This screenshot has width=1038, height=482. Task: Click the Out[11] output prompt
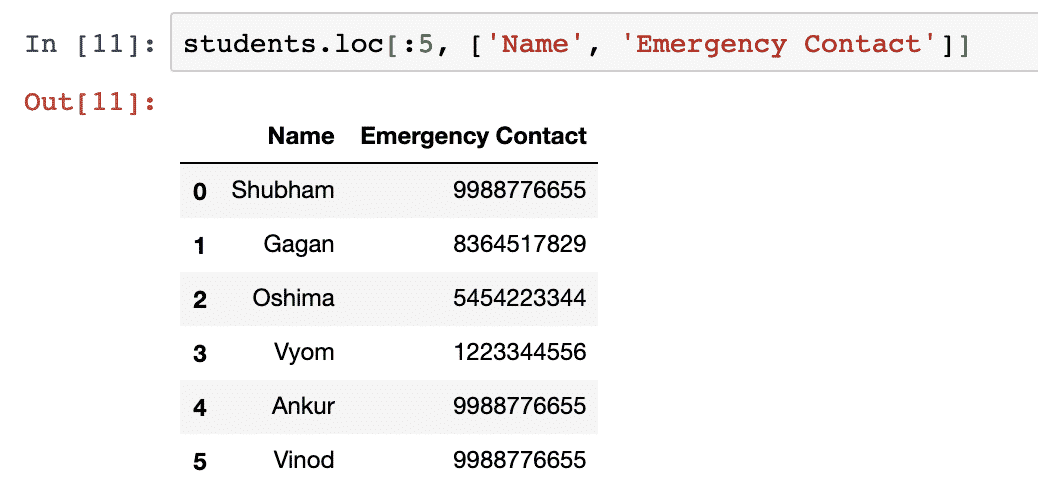pos(90,102)
